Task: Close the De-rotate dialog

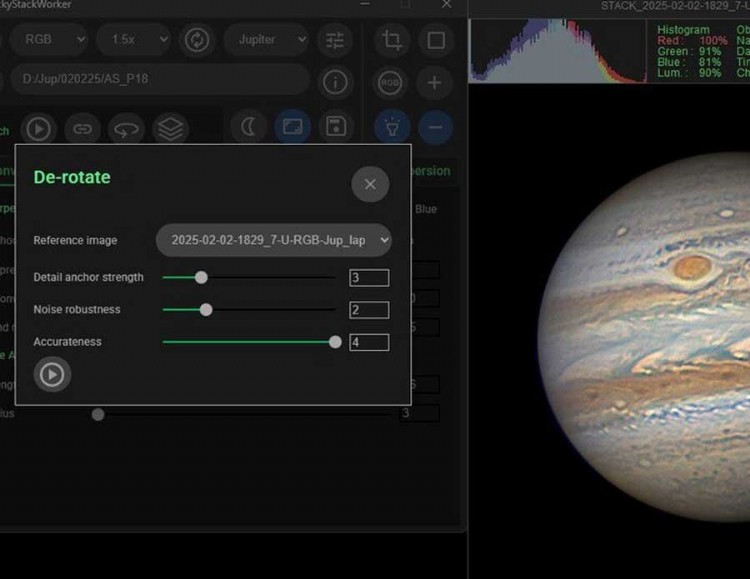Action: pos(370,184)
